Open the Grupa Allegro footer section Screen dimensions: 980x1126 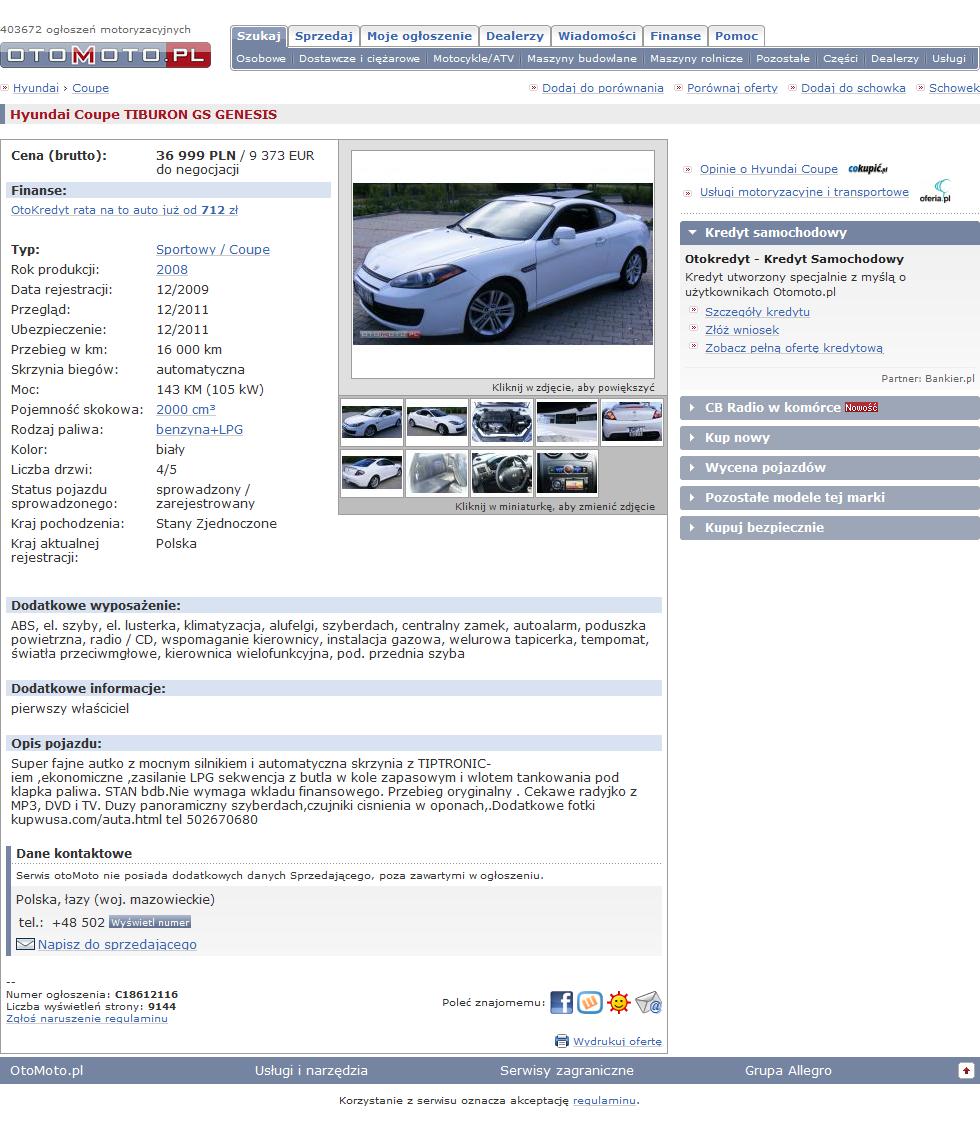click(x=788, y=1071)
